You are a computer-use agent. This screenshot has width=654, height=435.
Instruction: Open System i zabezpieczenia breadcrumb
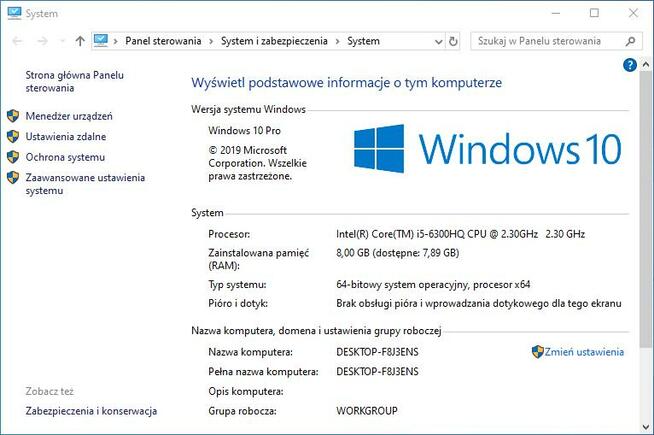(x=274, y=41)
